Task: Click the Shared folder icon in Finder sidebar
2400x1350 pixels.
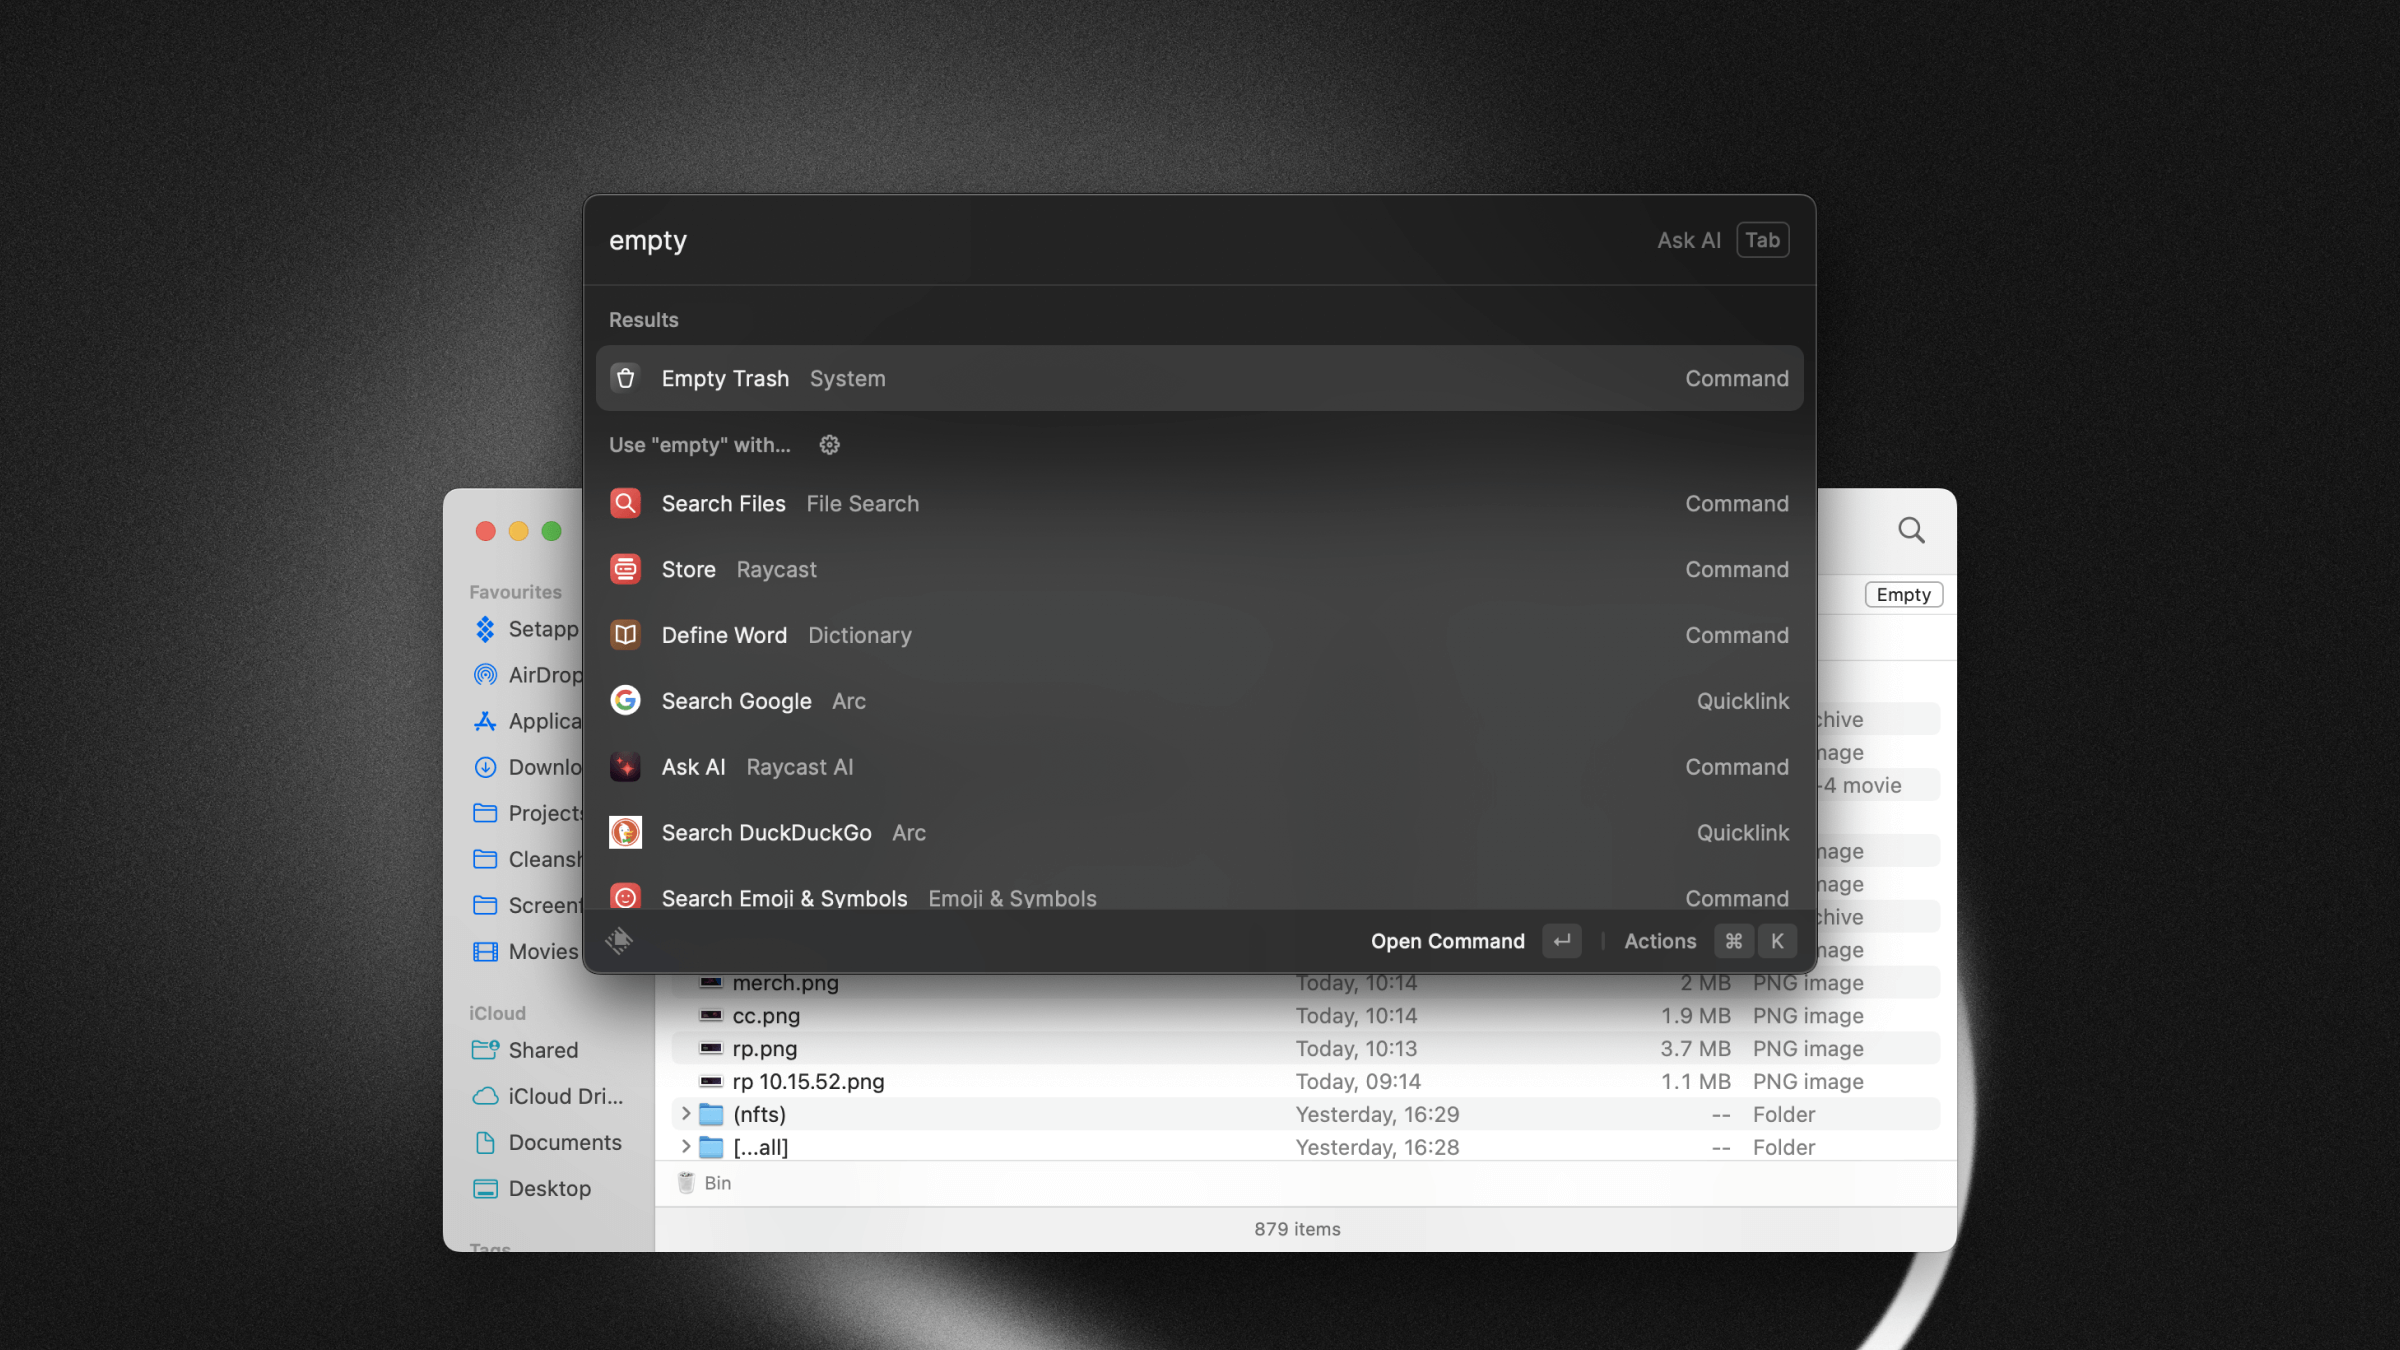Action: tap(485, 1050)
